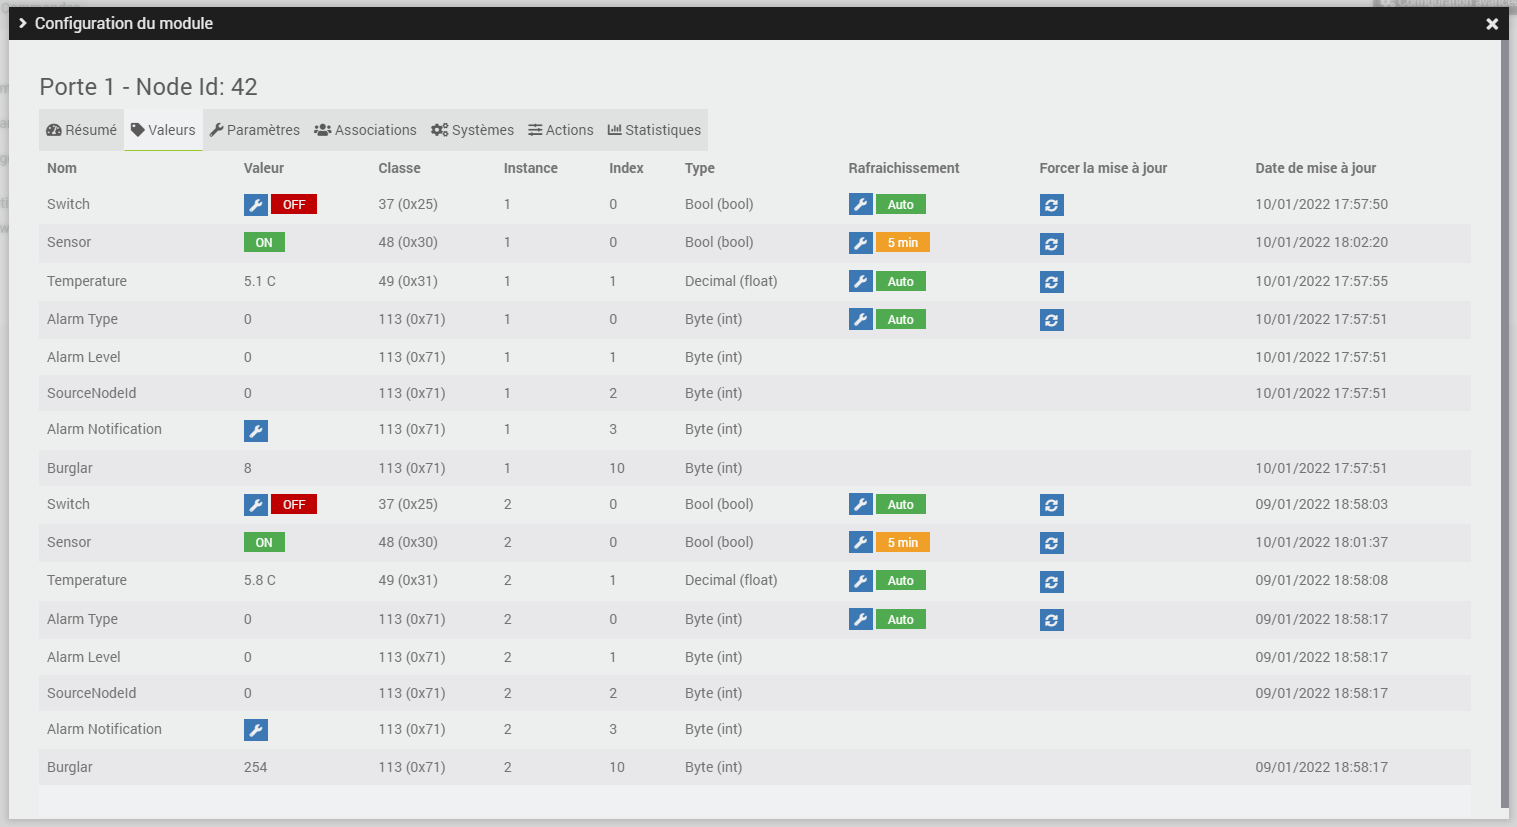Open the Paramètres tab
Screen dimensions: 1517x827
tap(255, 130)
